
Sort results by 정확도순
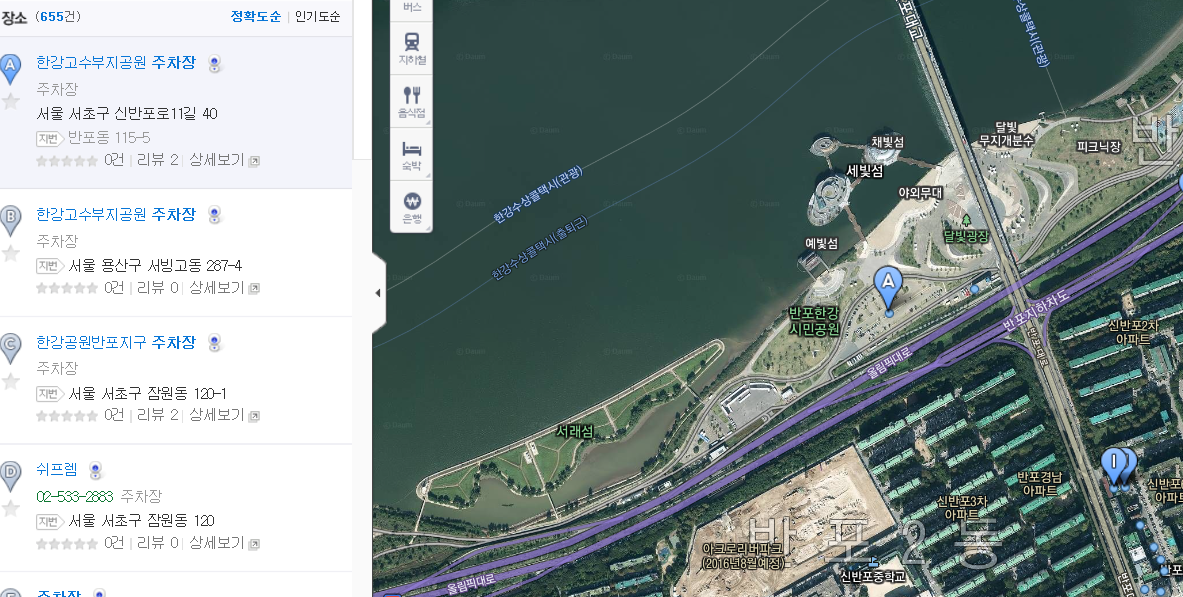coord(255,17)
